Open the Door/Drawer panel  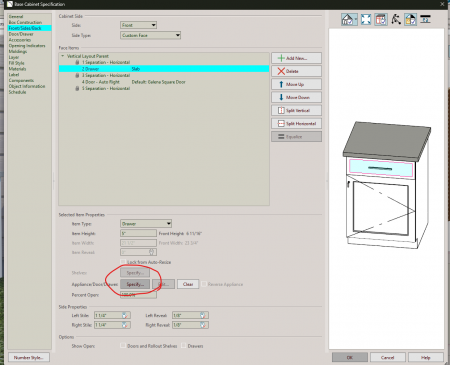21,34
